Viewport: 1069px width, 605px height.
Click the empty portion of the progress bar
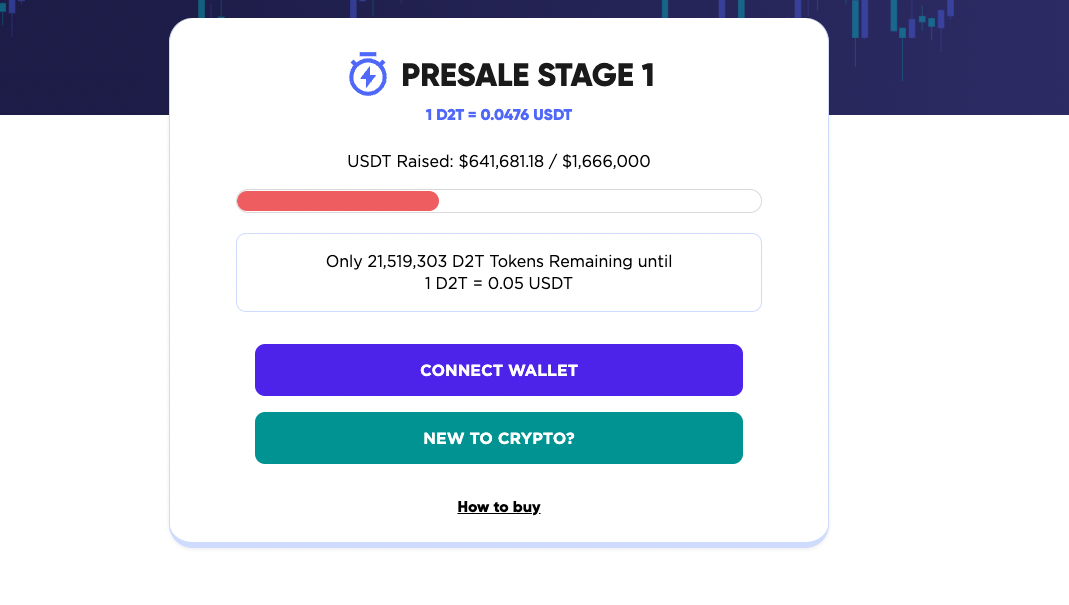(x=600, y=200)
